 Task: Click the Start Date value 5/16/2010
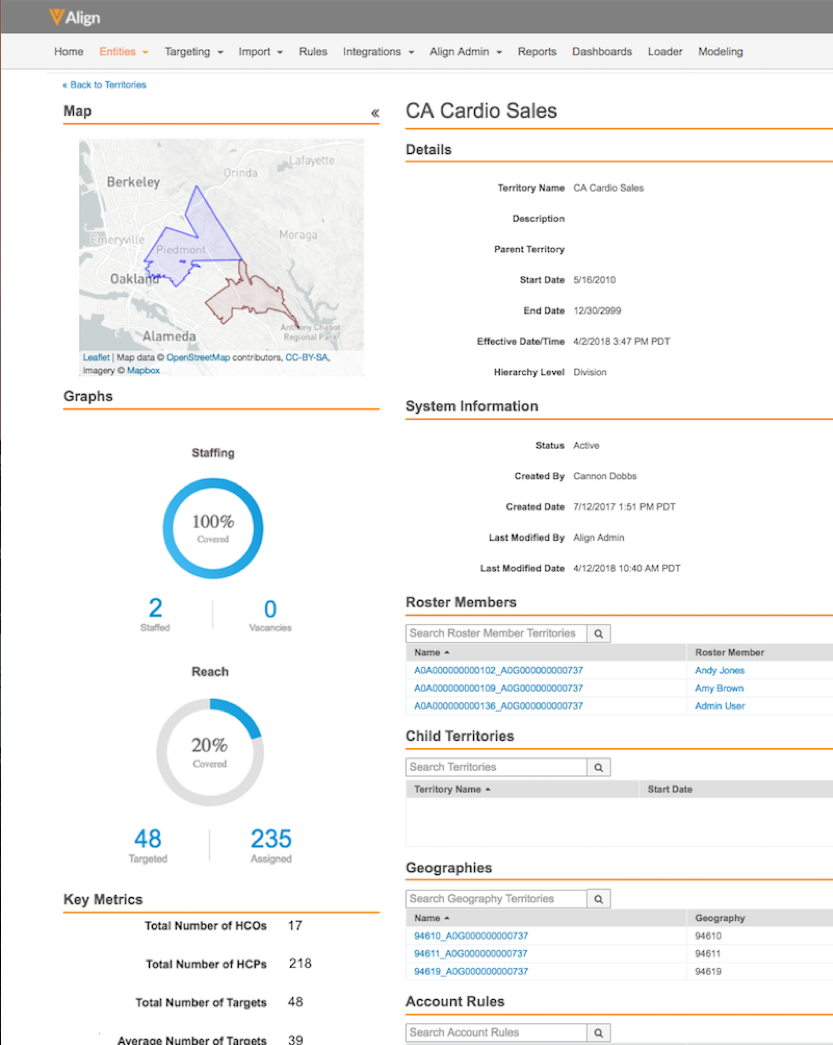tap(594, 280)
